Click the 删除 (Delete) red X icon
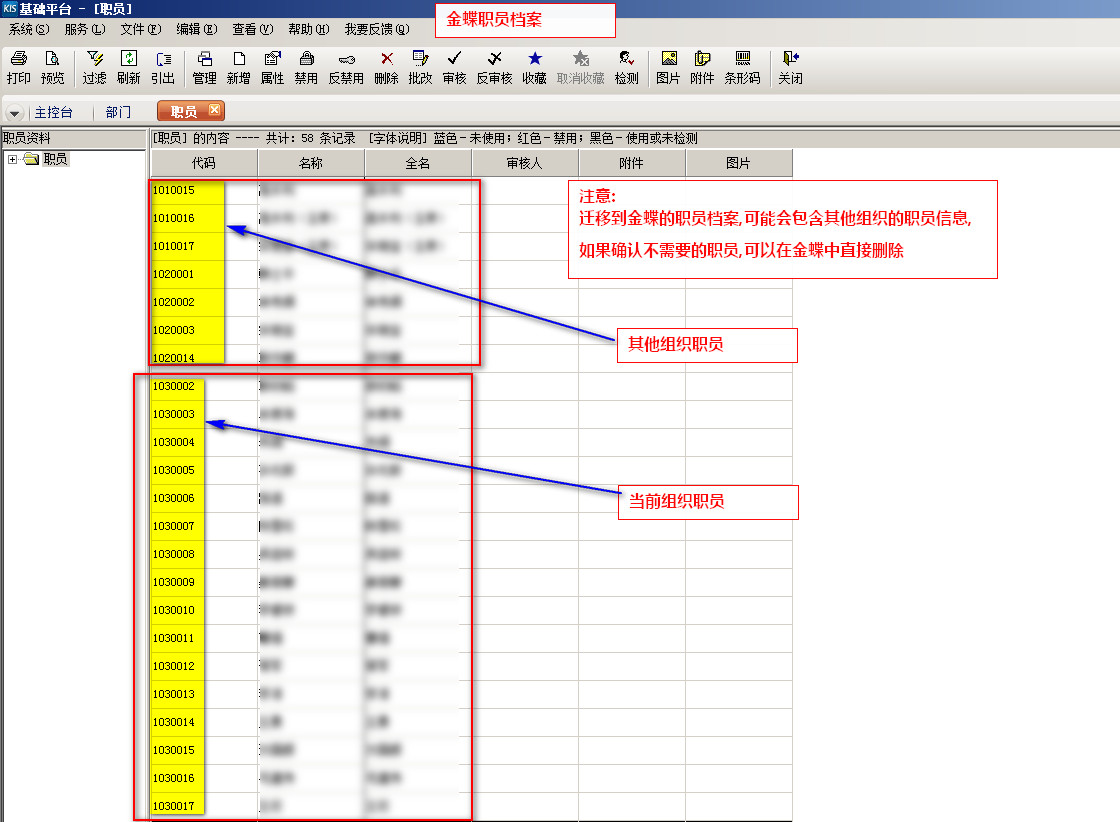Viewport: 1120px width, 822px height. click(386, 67)
